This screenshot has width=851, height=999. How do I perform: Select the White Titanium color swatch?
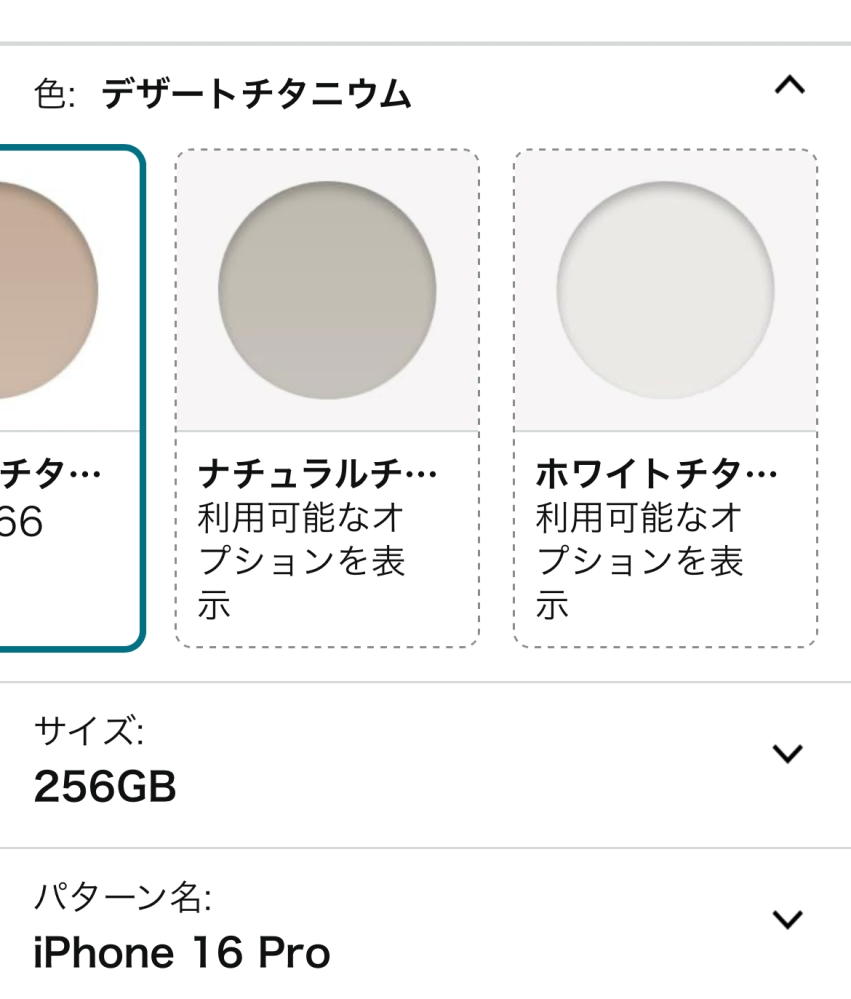point(663,289)
